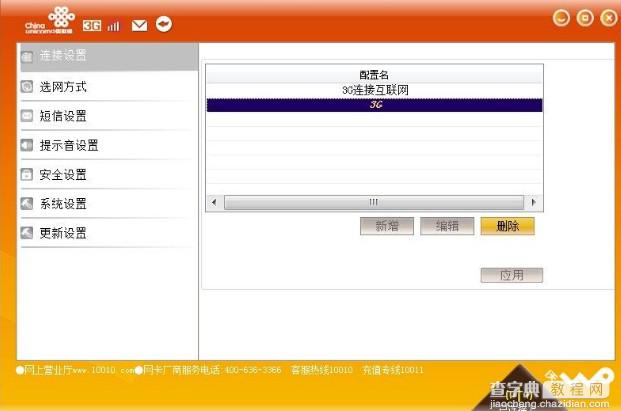Click the 配置名 column header
This screenshot has width=621, height=411.
click(x=374, y=74)
